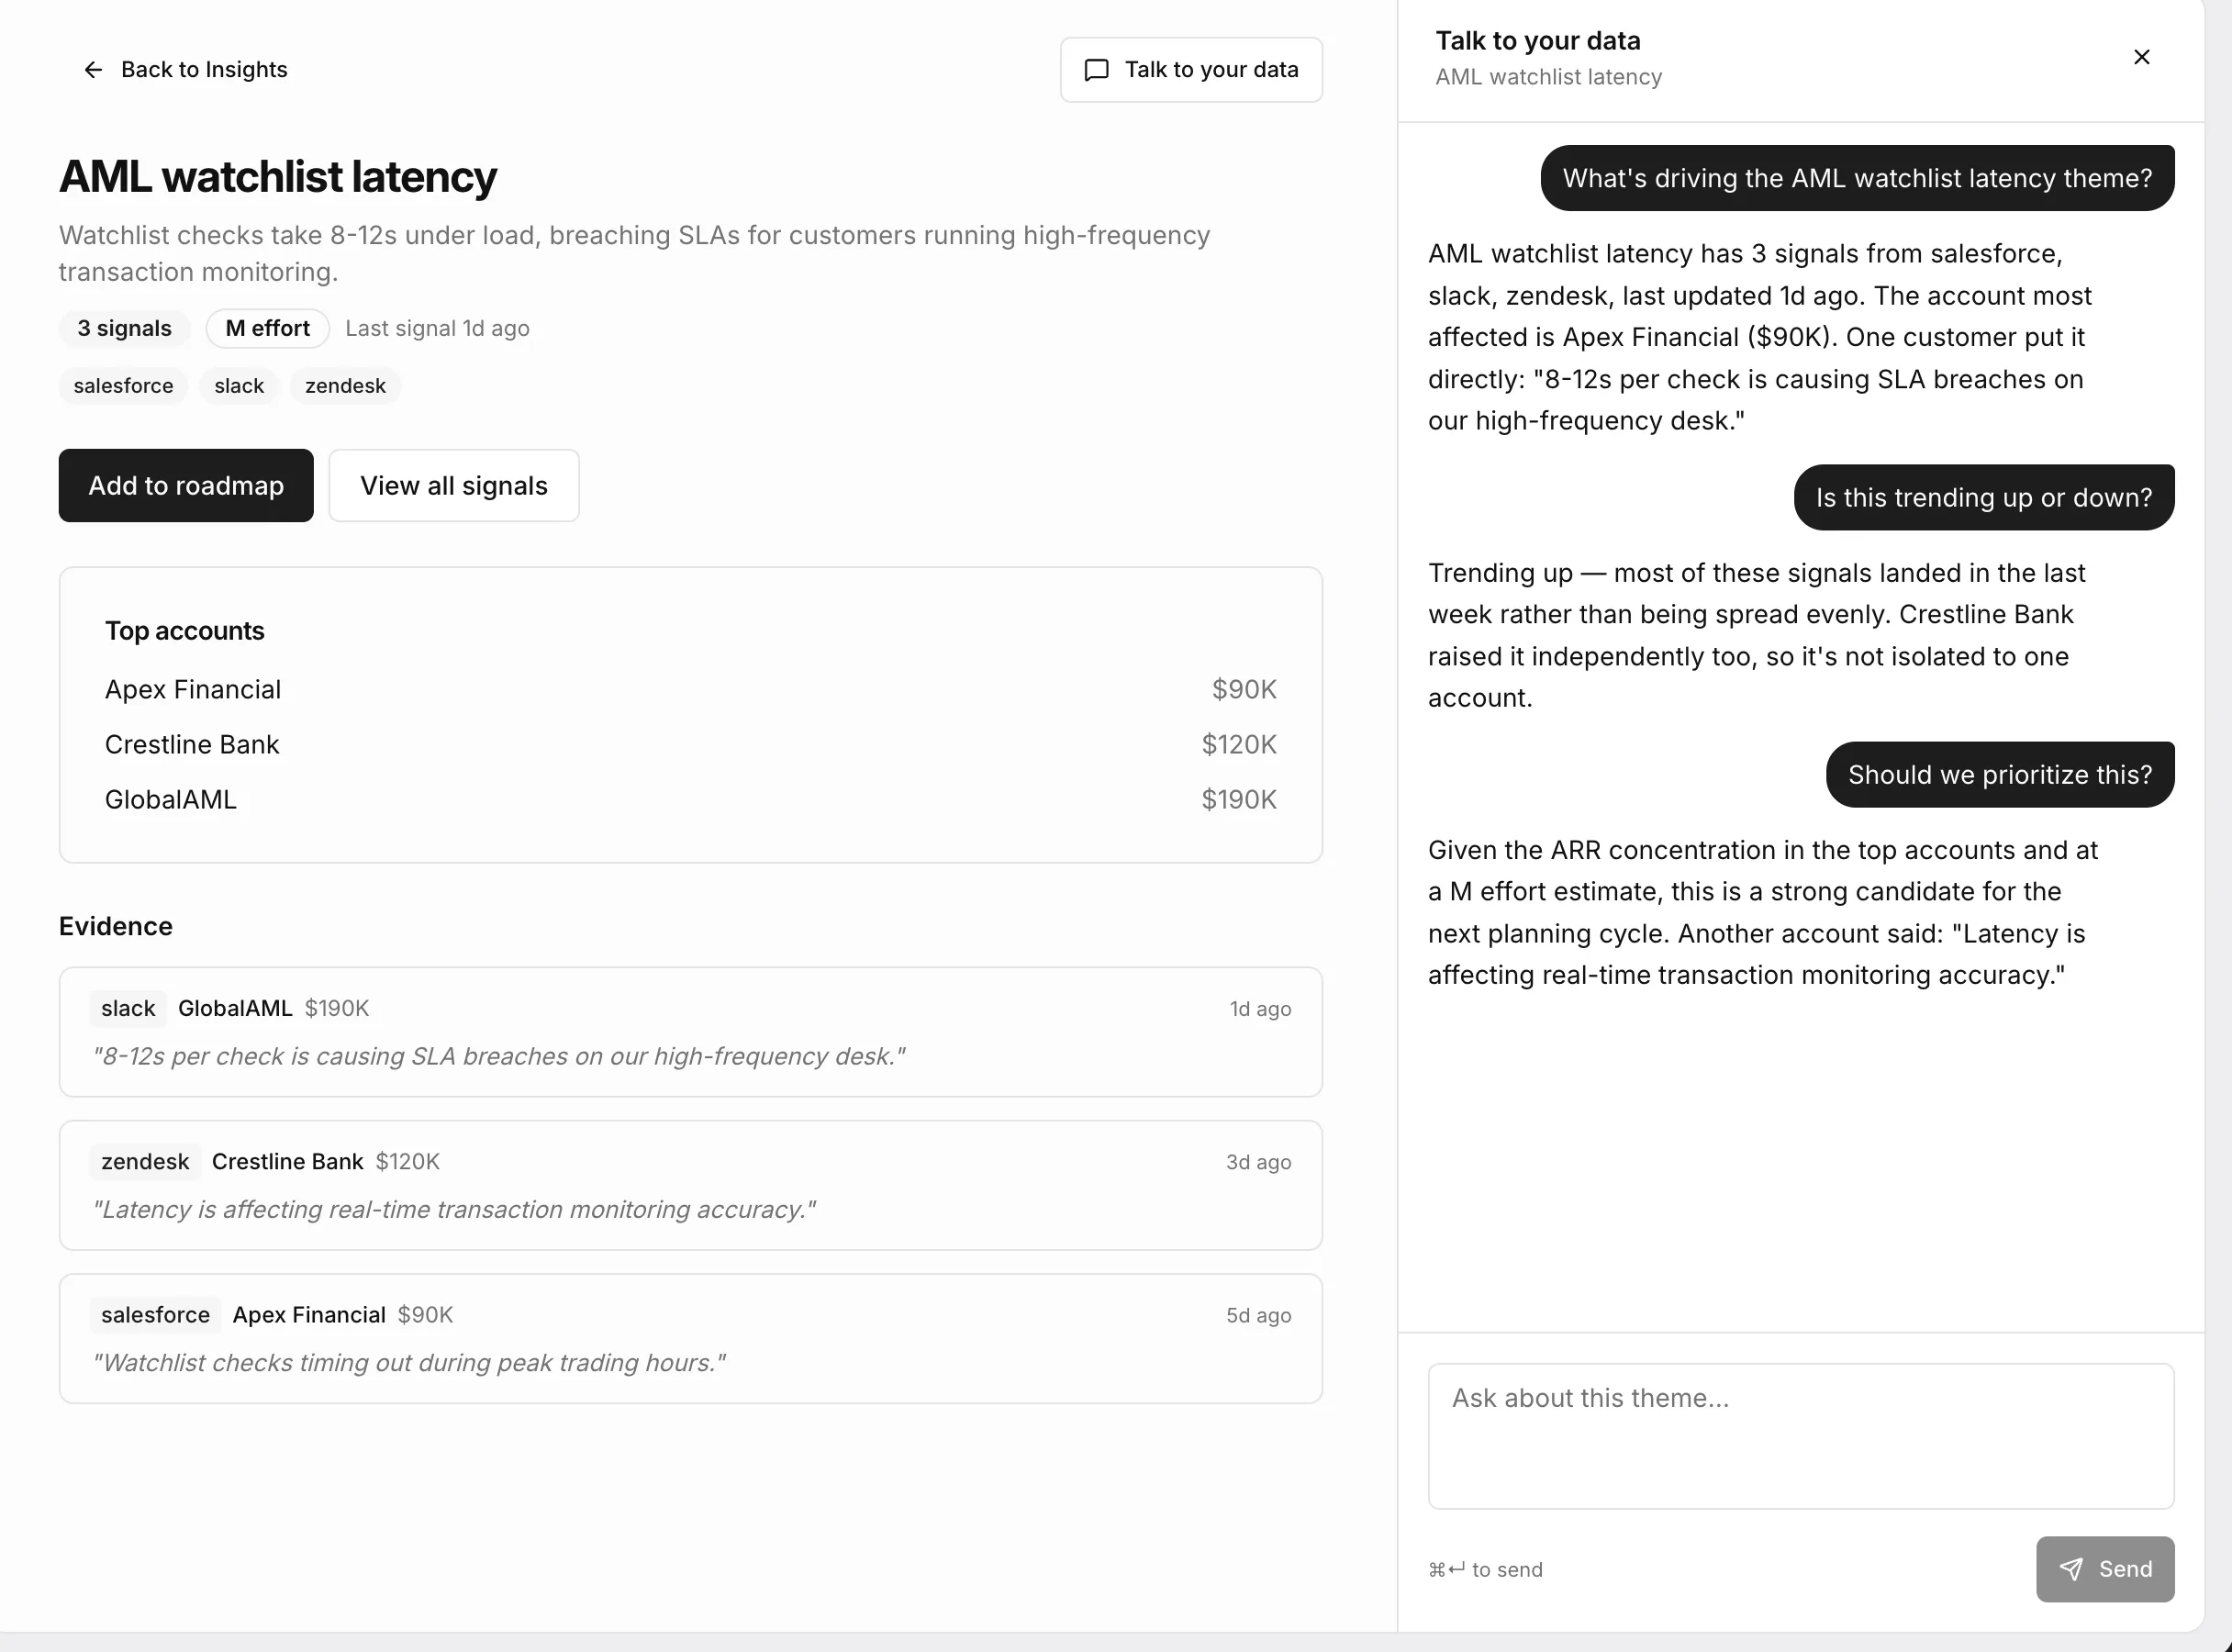The width and height of the screenshot is (2232, 1652).
Task: Select the slack source tag
Action: click(x=239, y=386)
